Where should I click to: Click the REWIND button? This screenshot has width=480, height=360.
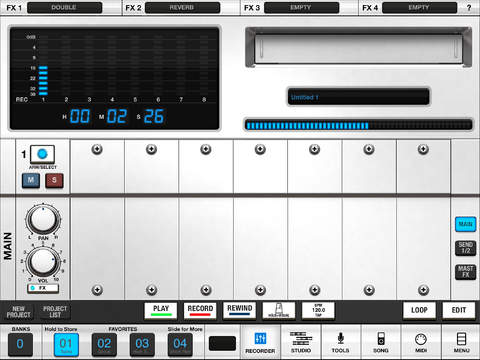(x=239, y=310)
